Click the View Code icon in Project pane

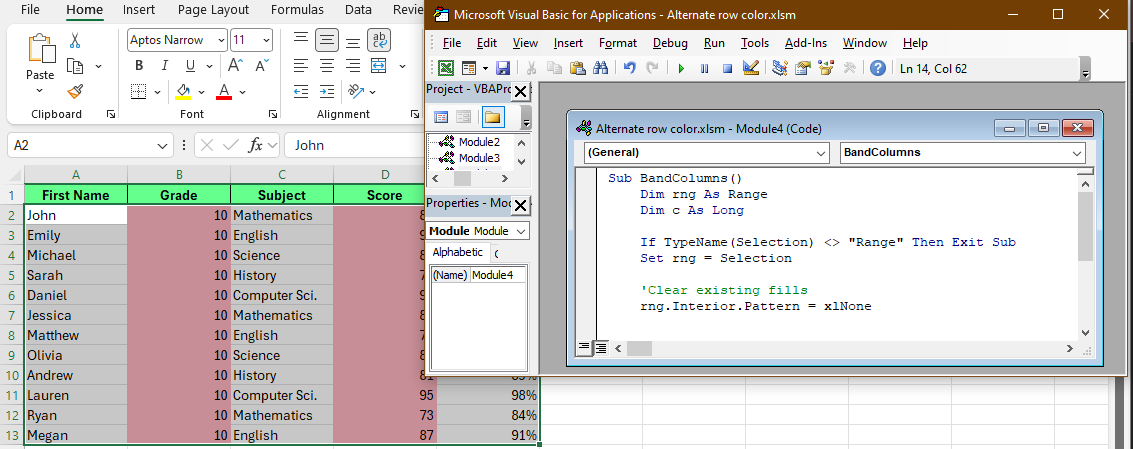441,116
